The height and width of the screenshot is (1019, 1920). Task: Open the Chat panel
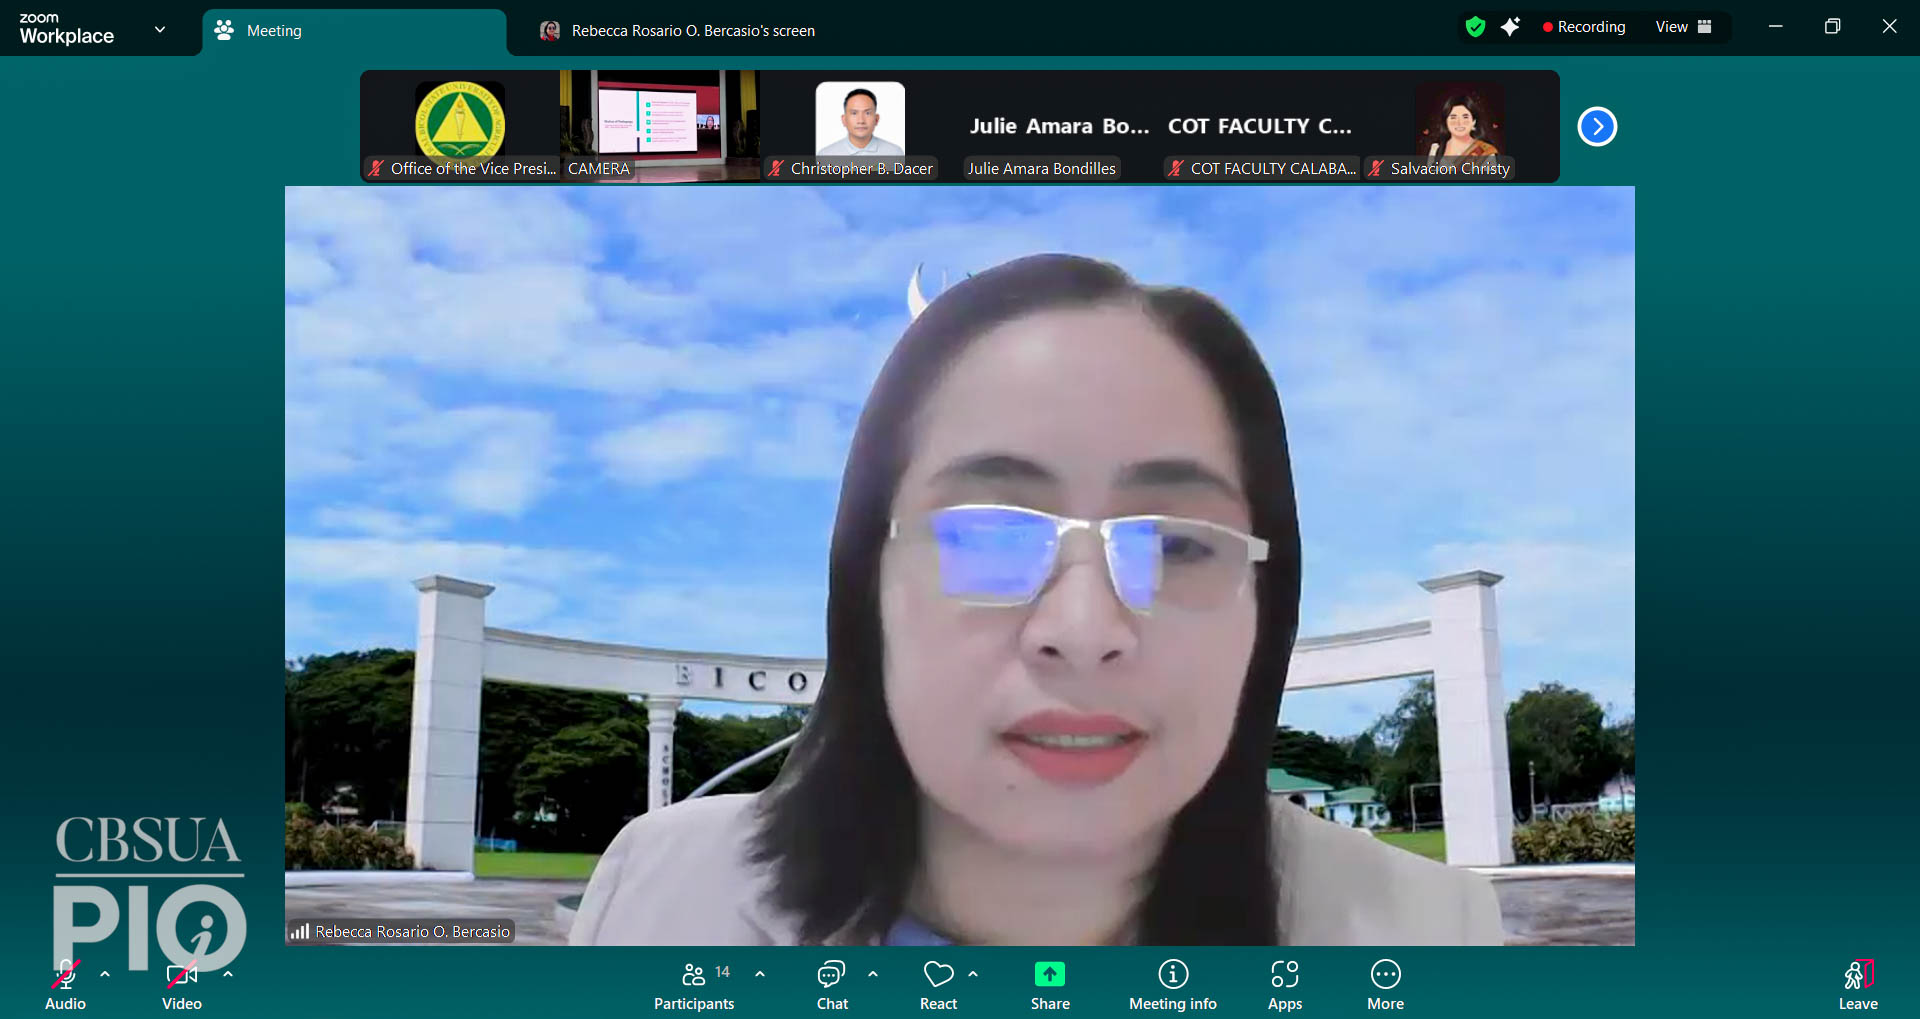point(831,985)
